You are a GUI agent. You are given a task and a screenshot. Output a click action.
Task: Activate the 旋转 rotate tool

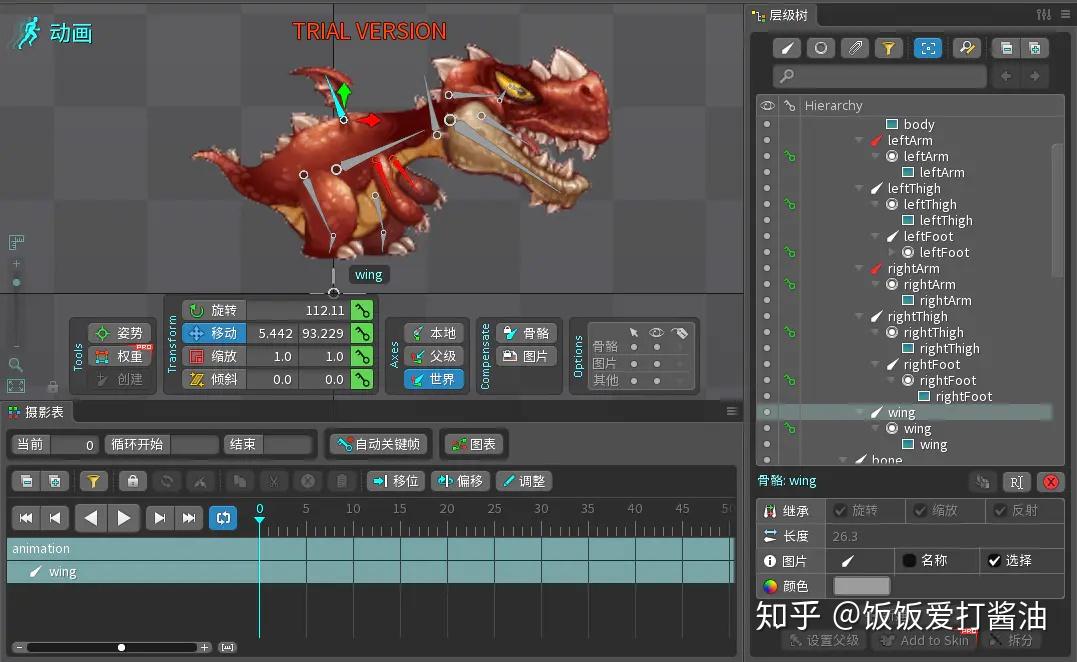pyautogui.click(x=214, y=310)
